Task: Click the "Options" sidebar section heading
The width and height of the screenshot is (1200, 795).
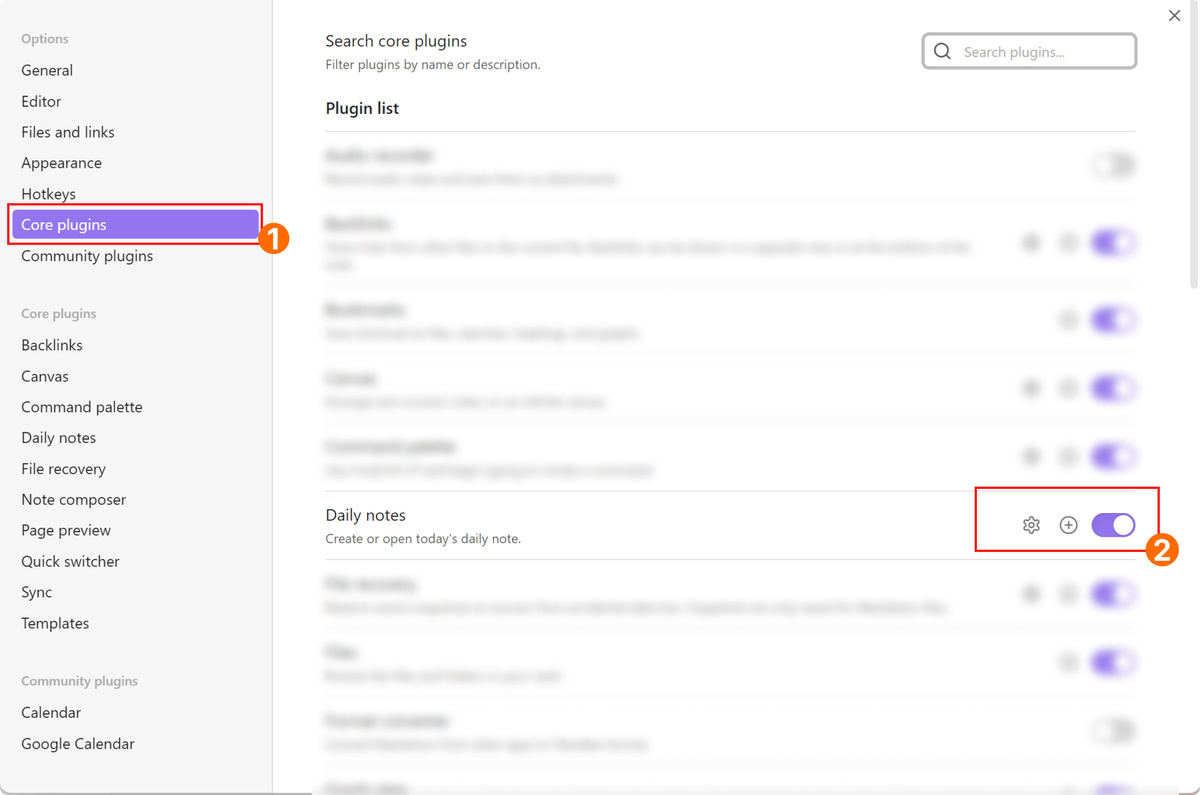Action: click(45, 39)
